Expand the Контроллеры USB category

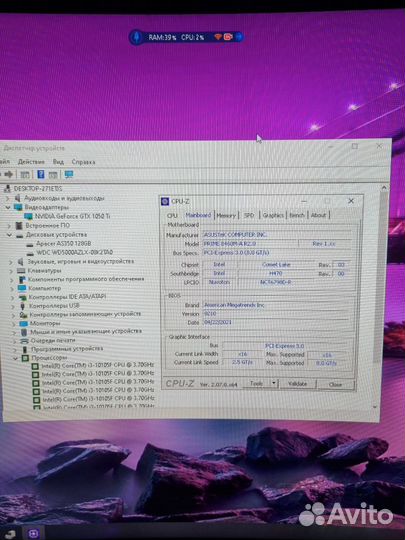[x=13, y=306]
